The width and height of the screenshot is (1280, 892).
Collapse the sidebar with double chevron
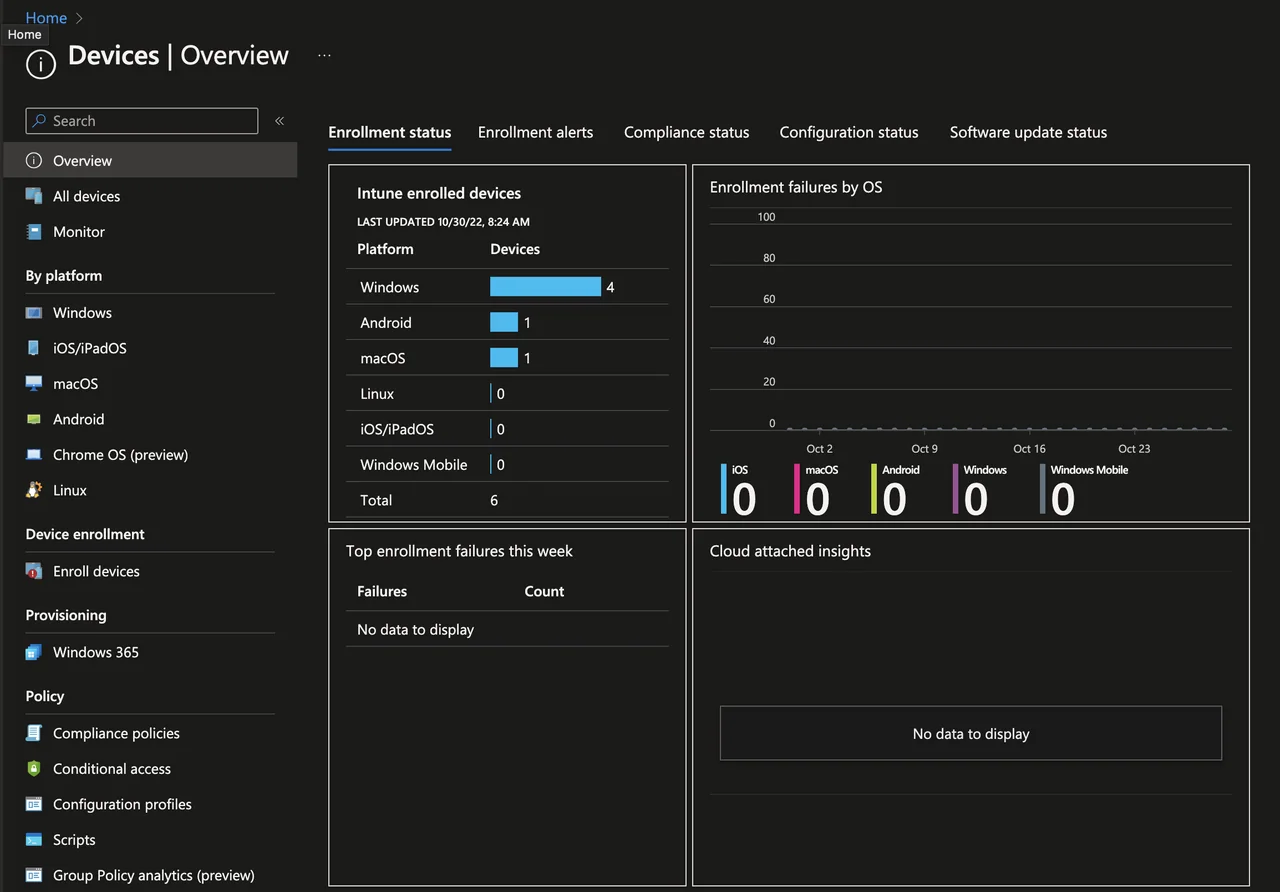(x=280, y=121)
